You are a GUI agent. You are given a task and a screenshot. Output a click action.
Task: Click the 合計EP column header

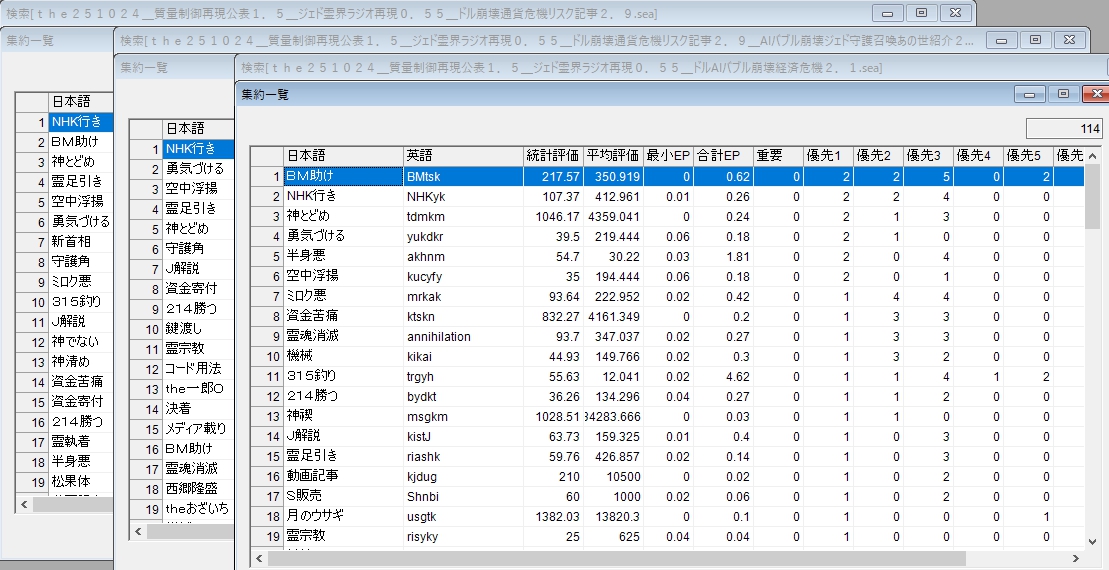[718, 156]
